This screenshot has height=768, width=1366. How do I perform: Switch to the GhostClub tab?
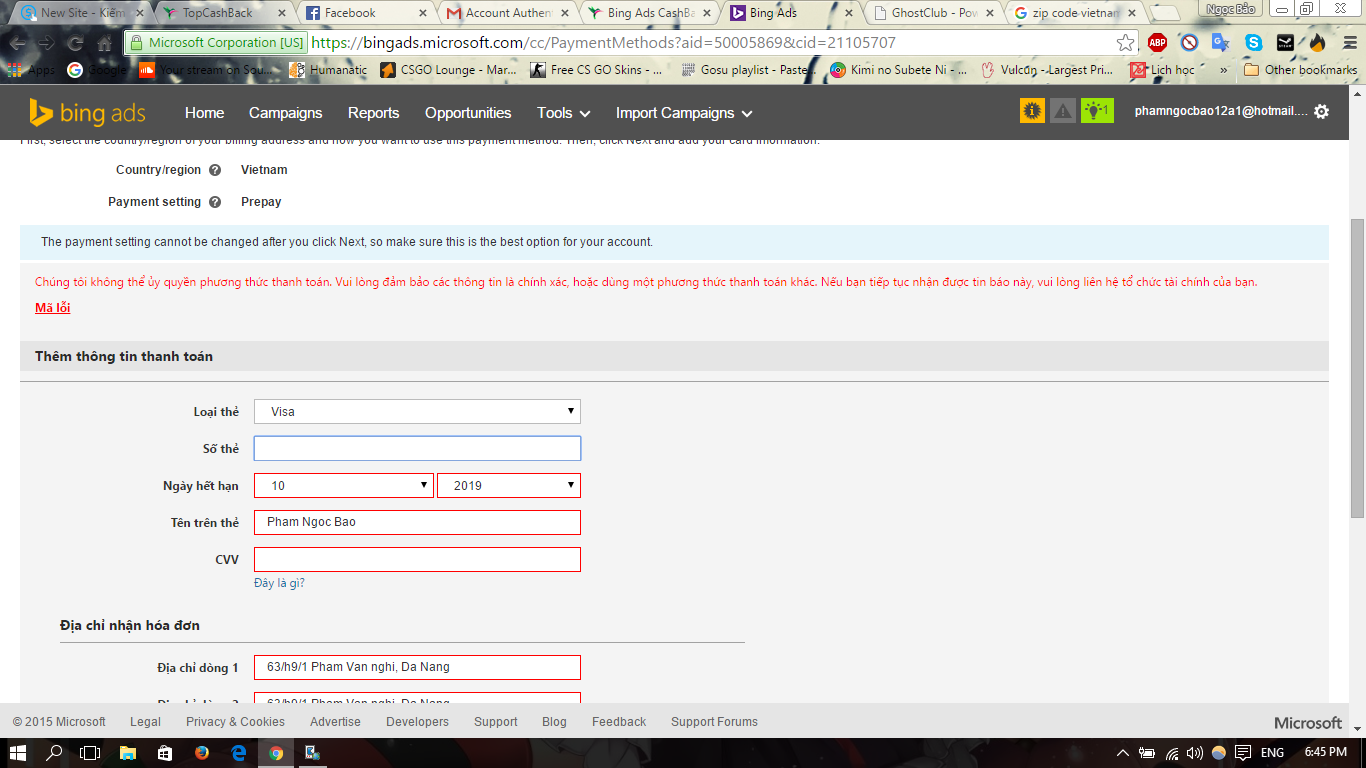933,13
